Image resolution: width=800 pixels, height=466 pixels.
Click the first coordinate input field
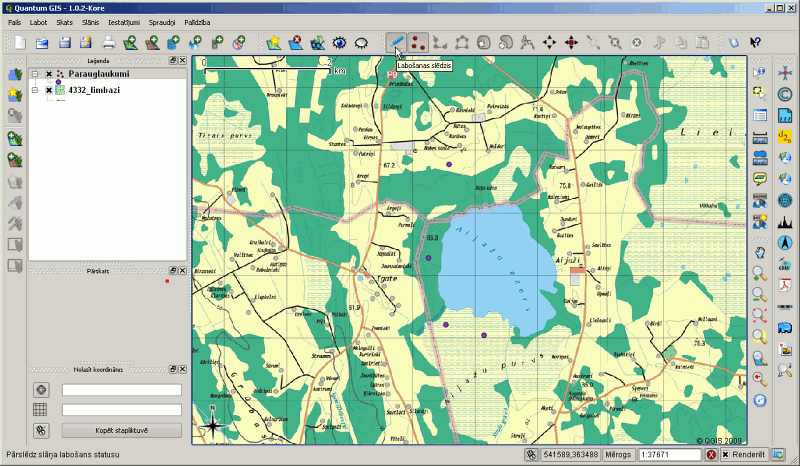click(x=121, y=390)
